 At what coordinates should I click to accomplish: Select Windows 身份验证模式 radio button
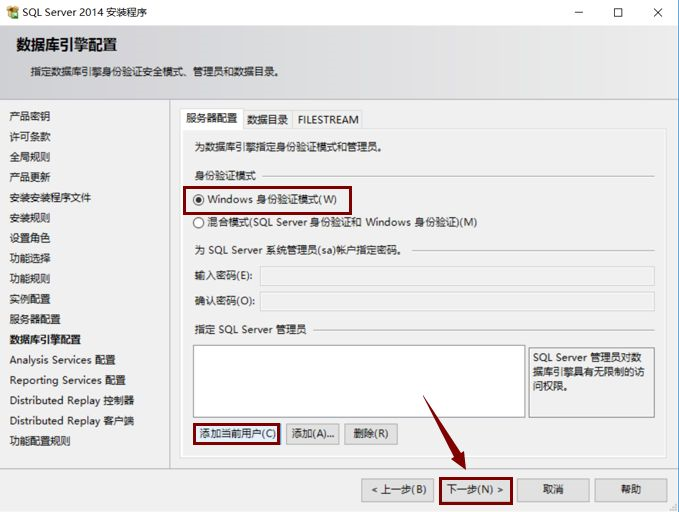(198, 200)
